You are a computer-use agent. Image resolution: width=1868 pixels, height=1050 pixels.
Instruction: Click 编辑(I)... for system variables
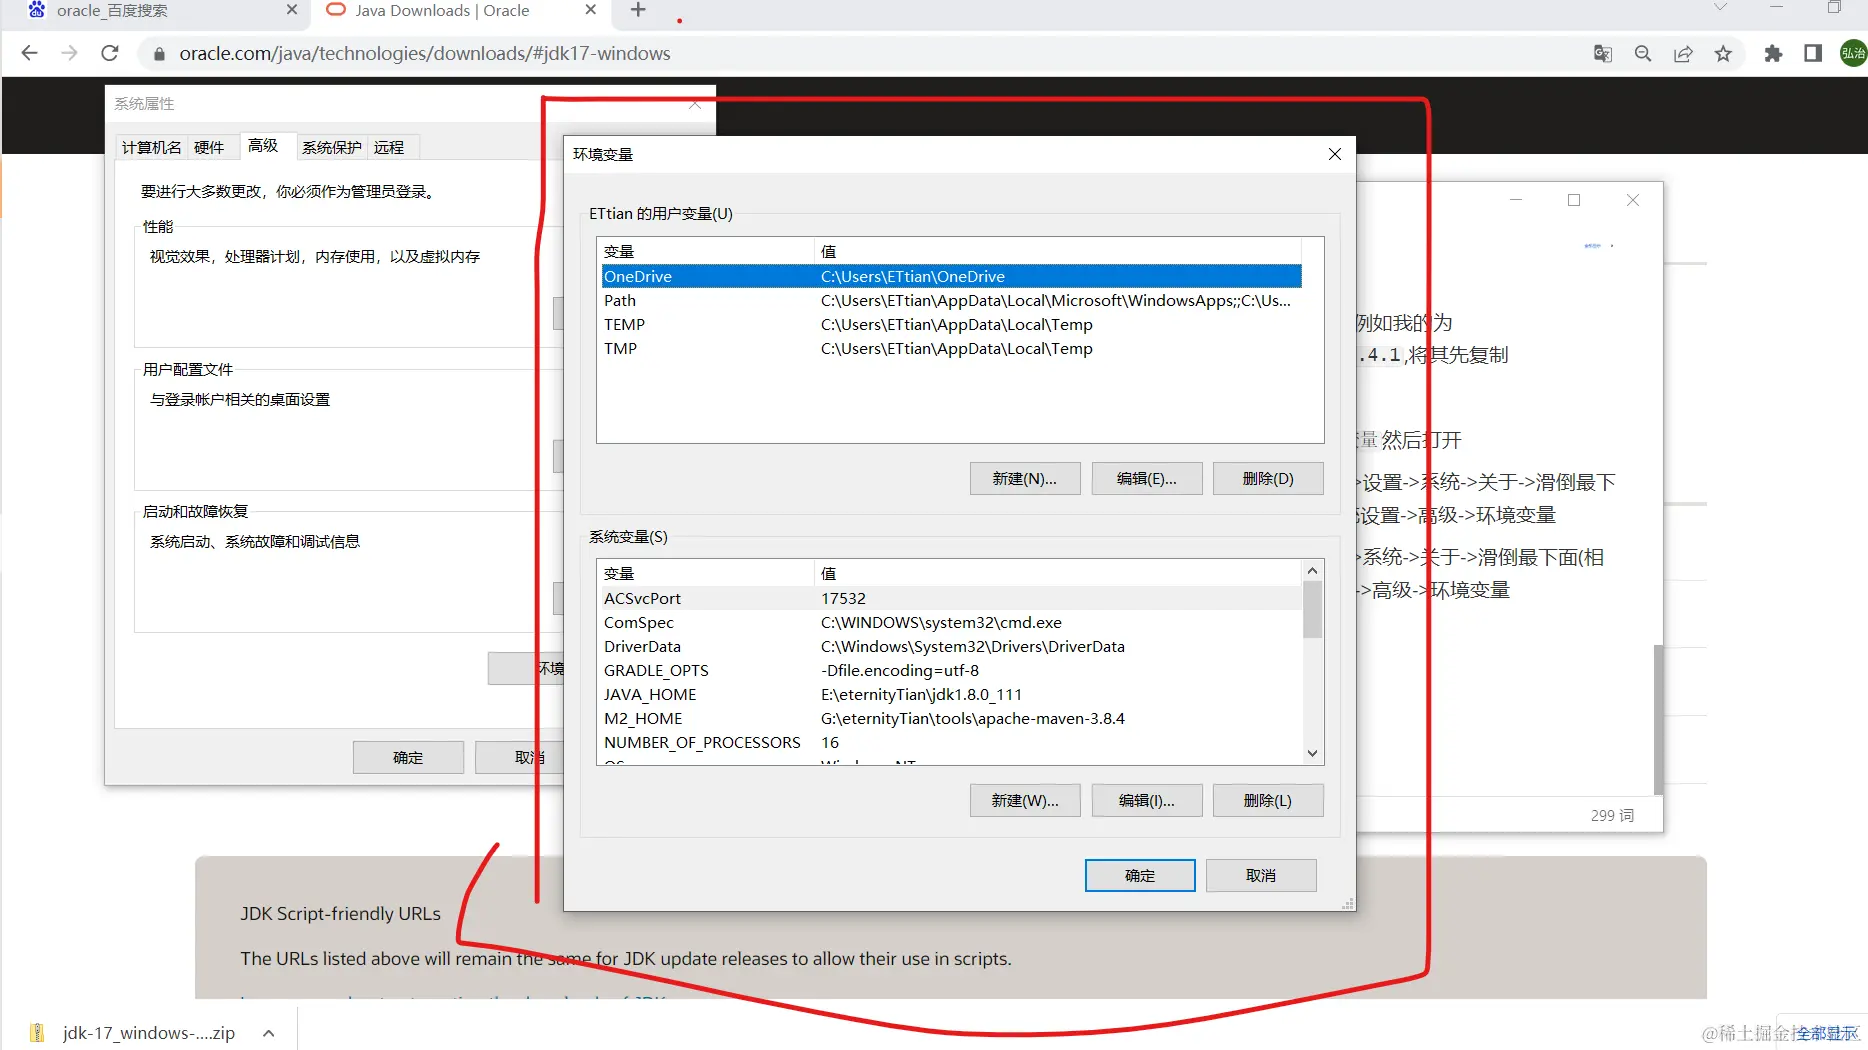point(1147,801)
